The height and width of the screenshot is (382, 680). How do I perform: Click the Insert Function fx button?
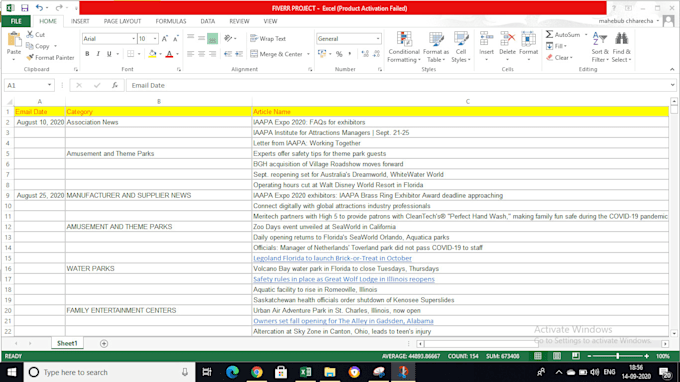tap(114, 85)
